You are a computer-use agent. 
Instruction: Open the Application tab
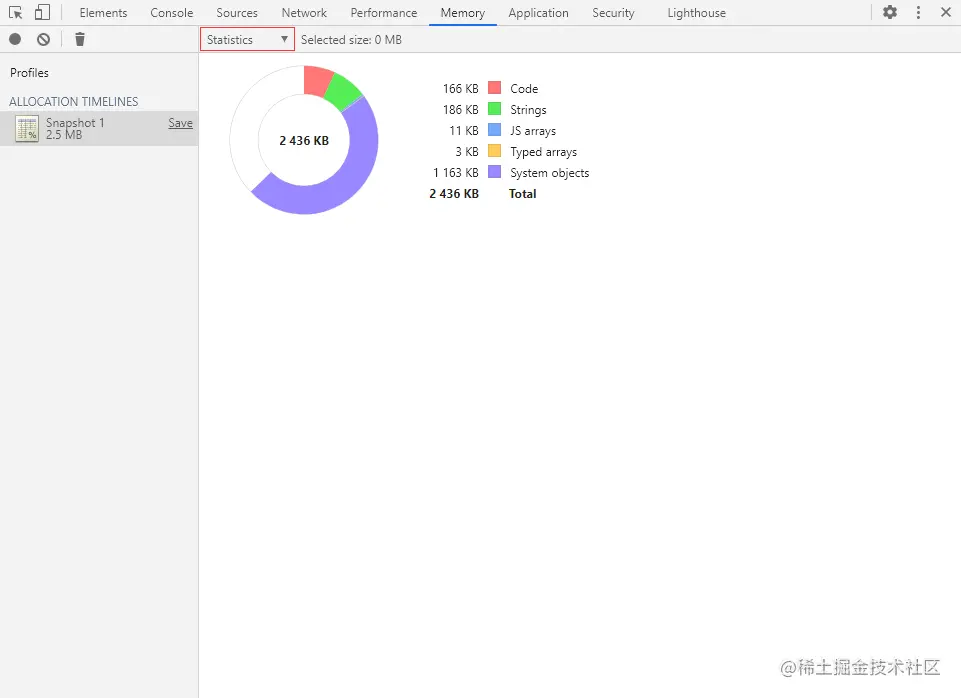pos(538,13)
